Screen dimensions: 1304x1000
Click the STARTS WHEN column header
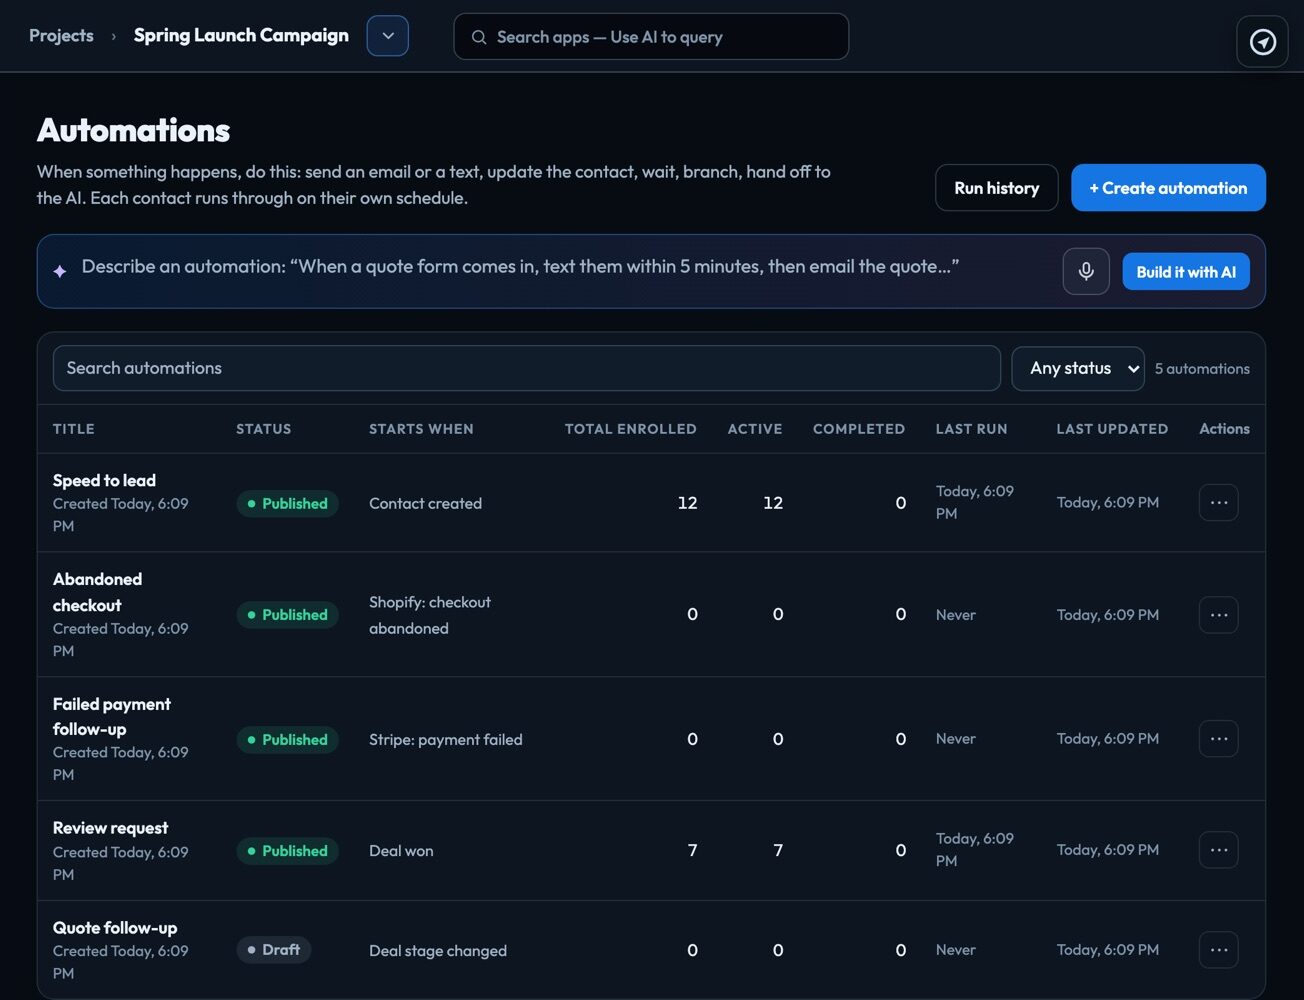[421, 429]
